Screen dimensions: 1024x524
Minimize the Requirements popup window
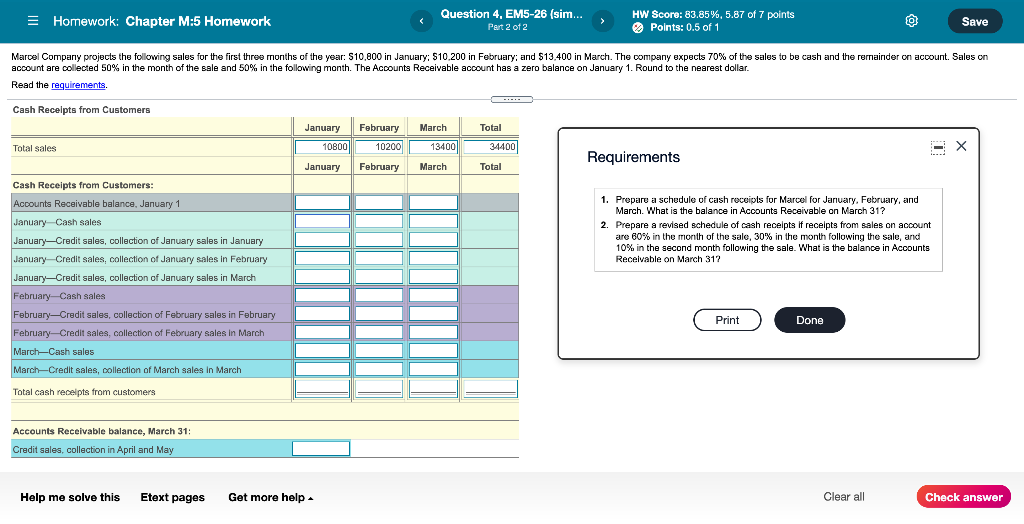coord(938,148)
